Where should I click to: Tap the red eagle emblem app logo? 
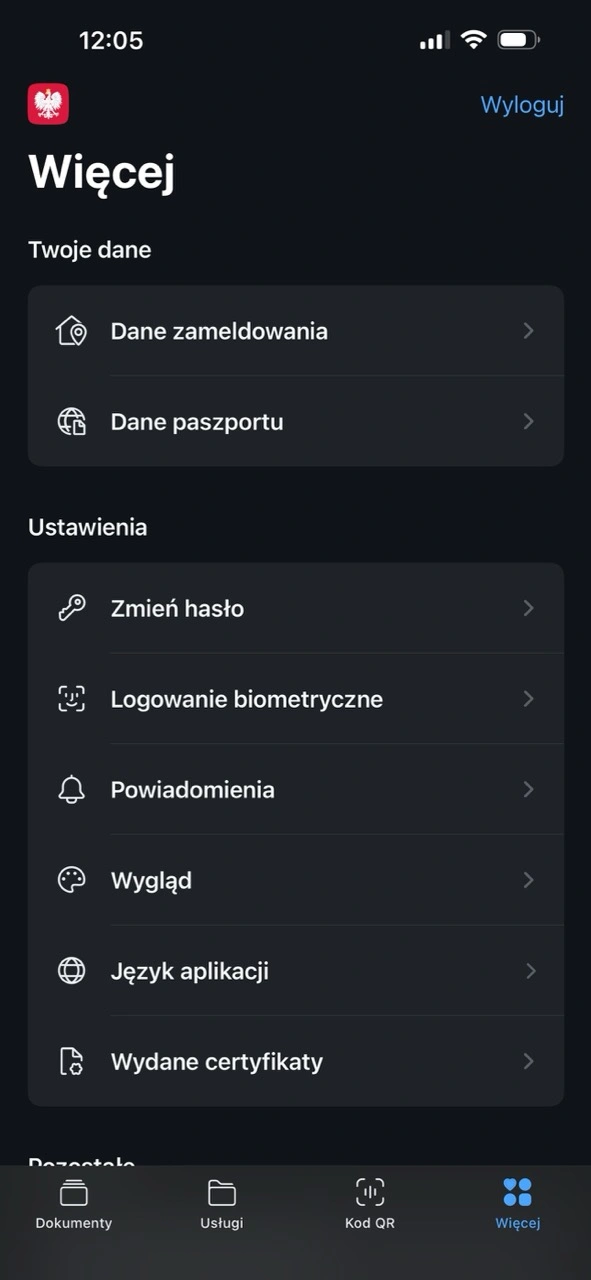pyautogui.click(x=48, y=104)
